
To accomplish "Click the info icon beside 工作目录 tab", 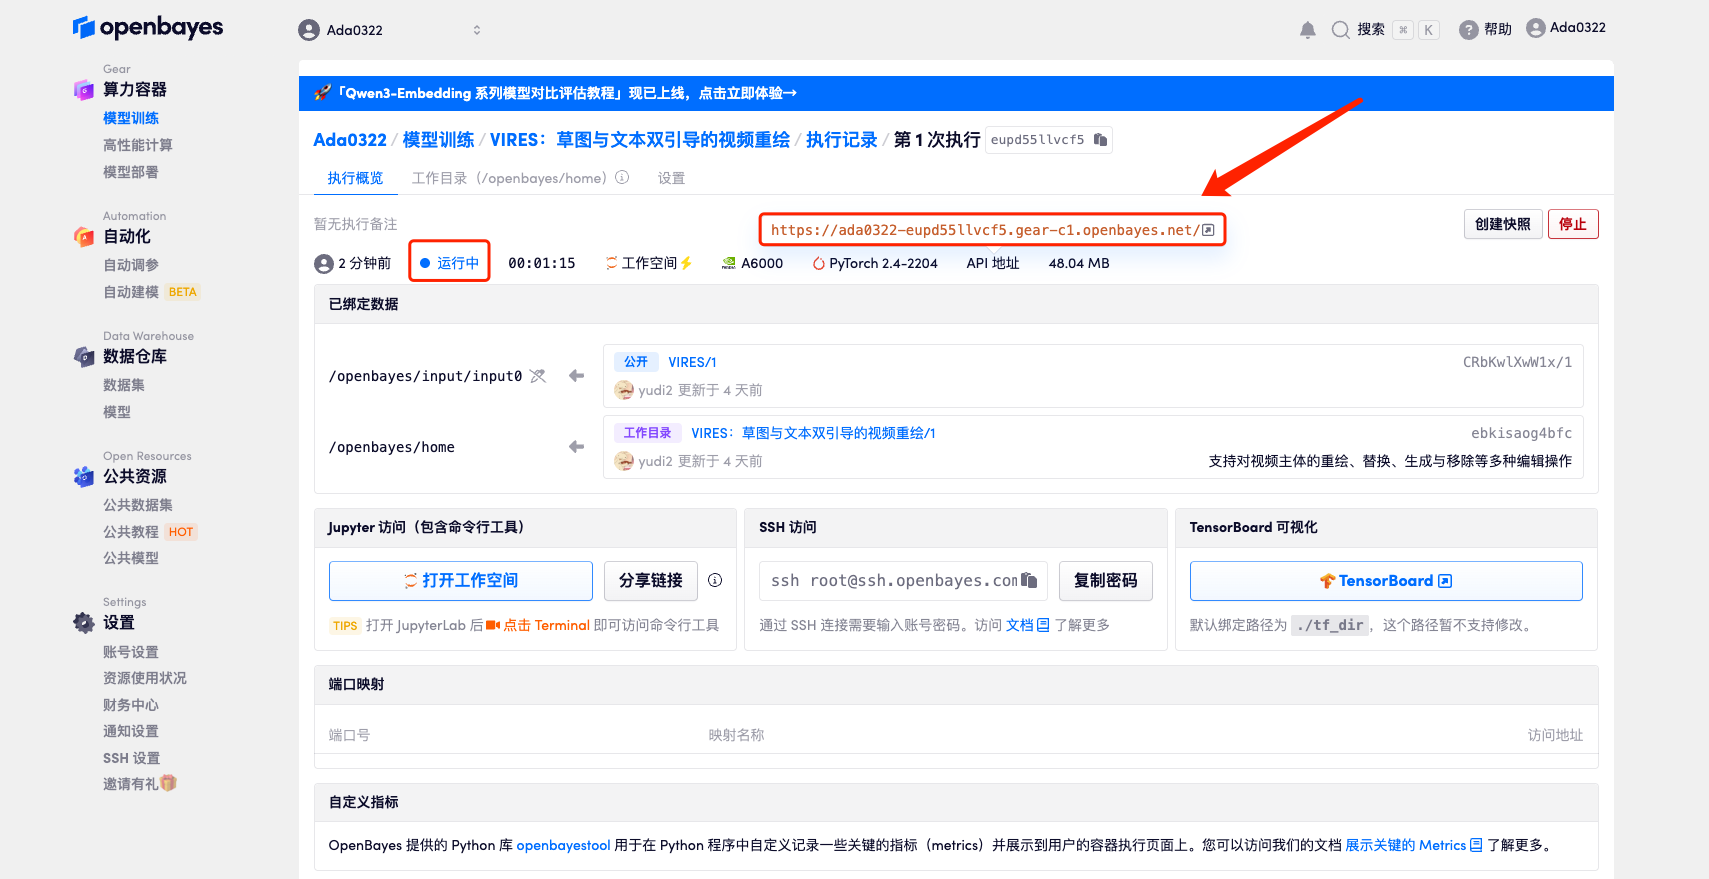I will pyautogui.click(x=622, y=178).
